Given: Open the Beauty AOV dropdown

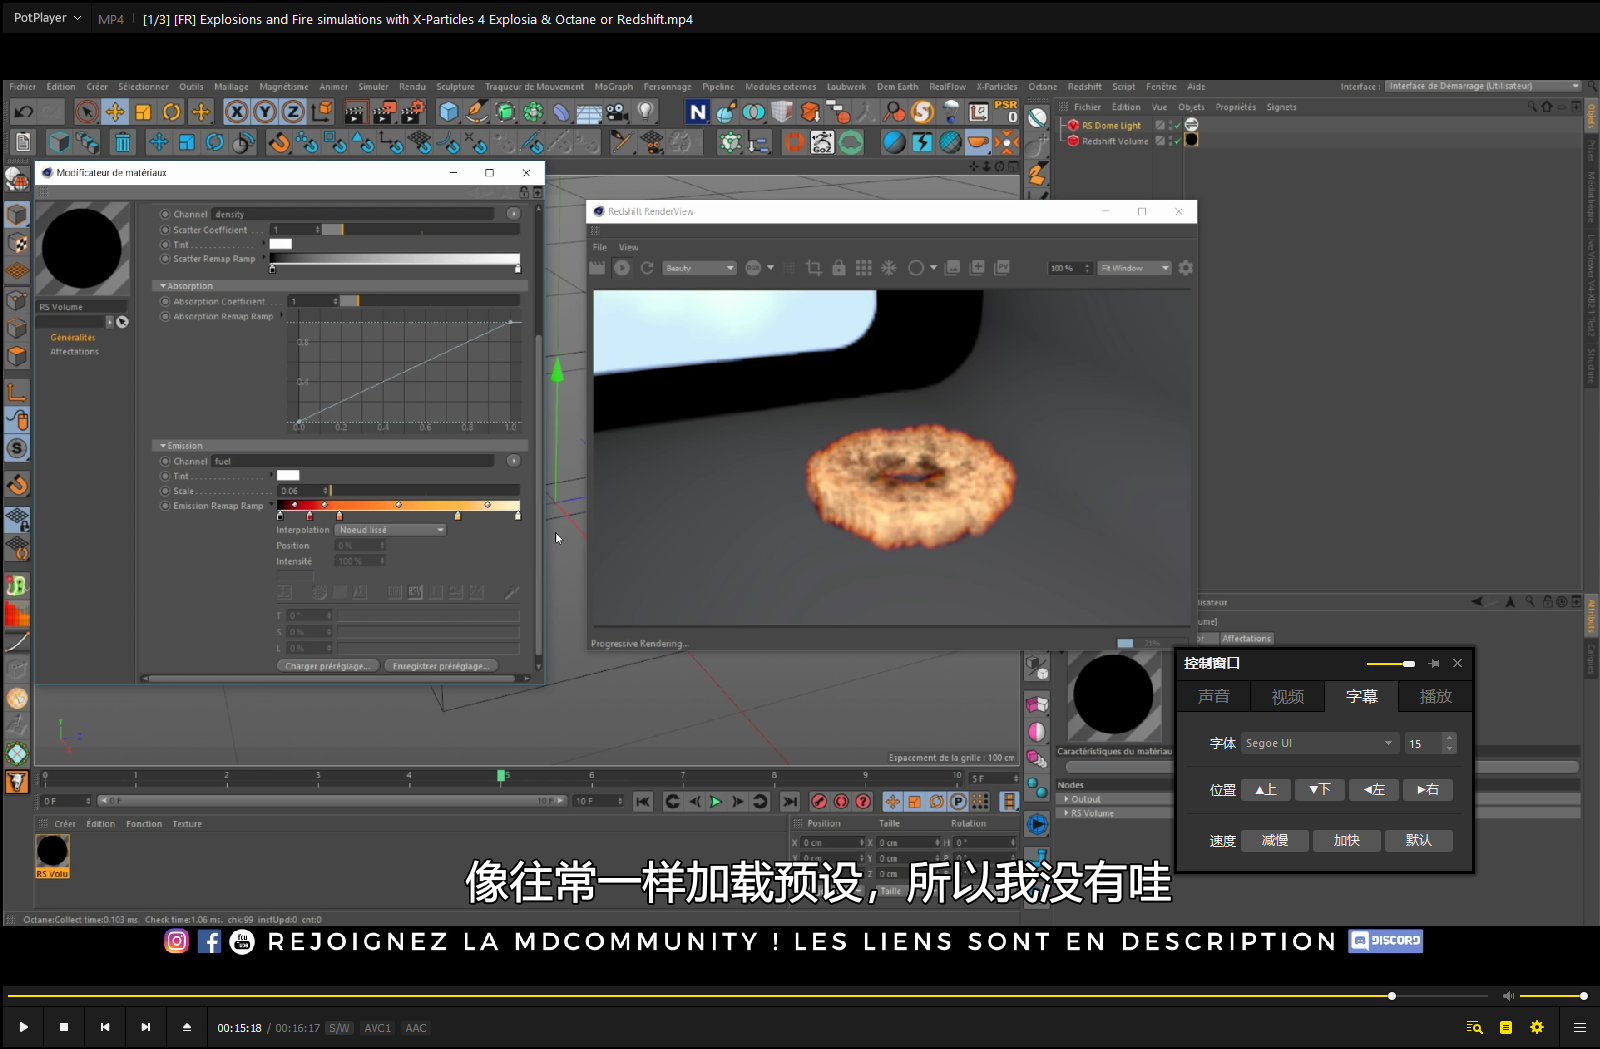Looking at the screenshot, I should (x=700, y=268).
